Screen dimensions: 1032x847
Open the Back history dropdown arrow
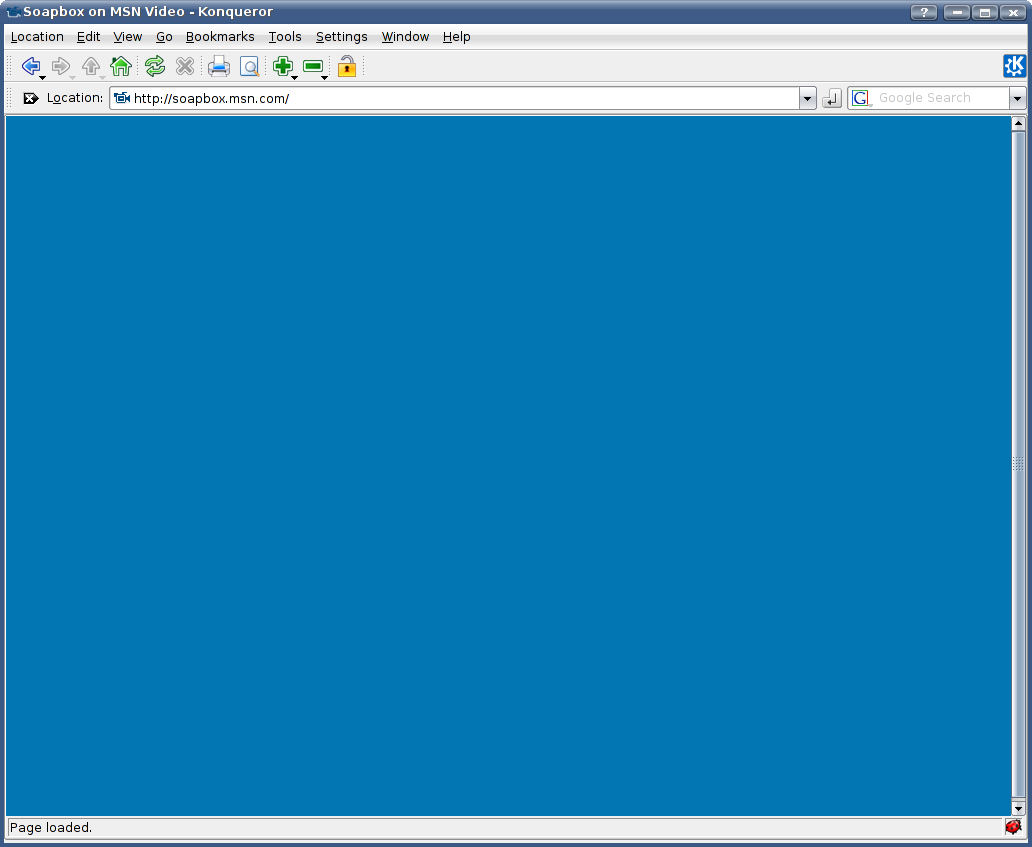pos(43,78)
